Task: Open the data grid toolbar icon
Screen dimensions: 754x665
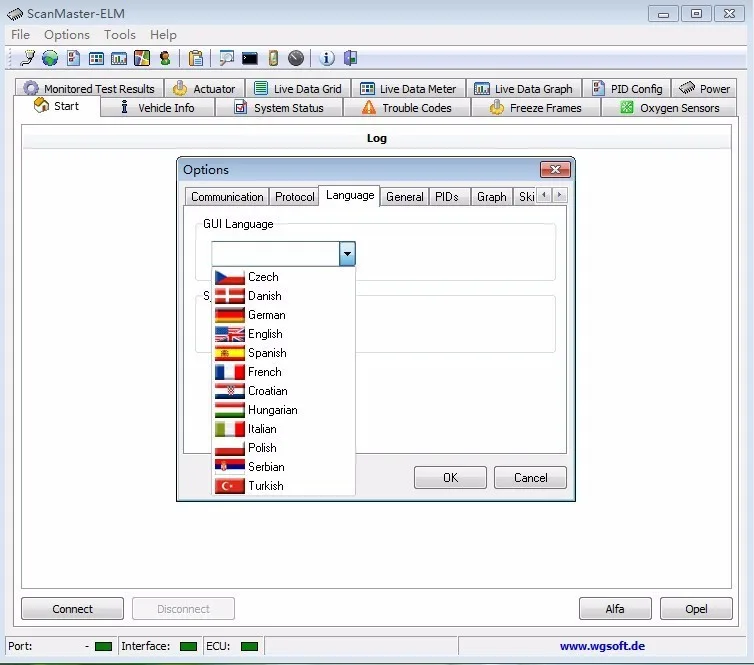Action: (96, 59)
